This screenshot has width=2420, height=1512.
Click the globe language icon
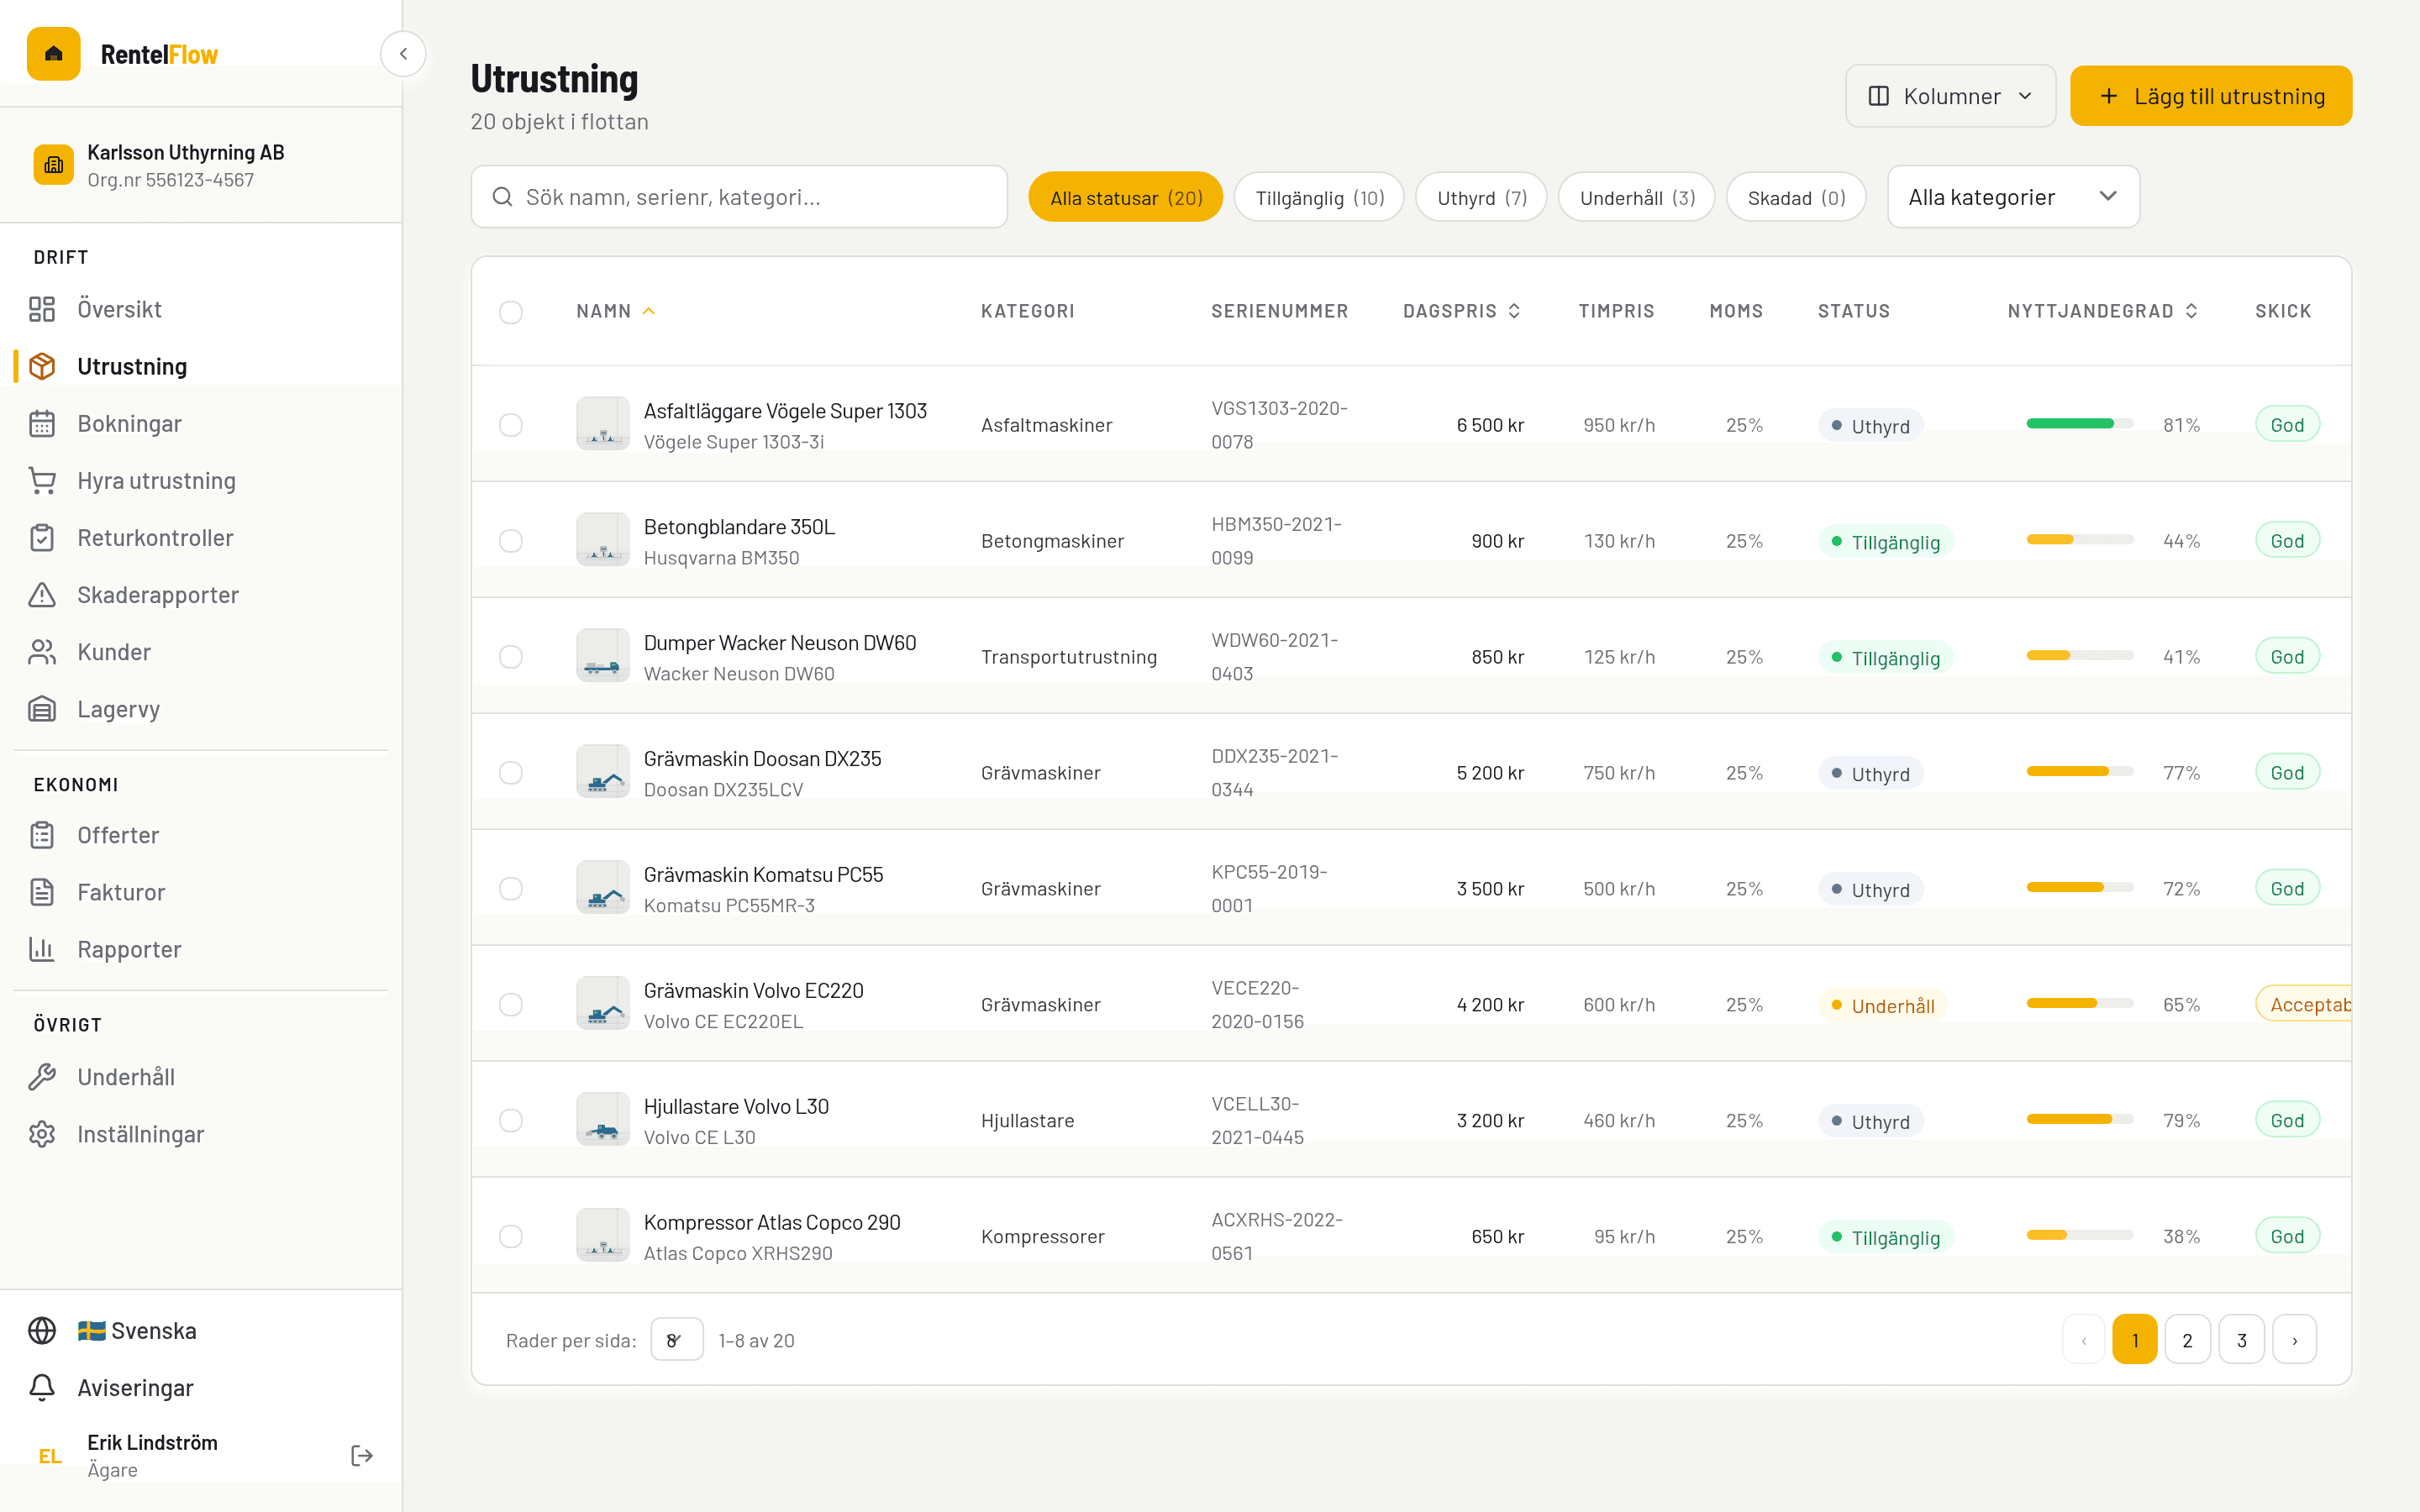click(x=42, y=1330)
